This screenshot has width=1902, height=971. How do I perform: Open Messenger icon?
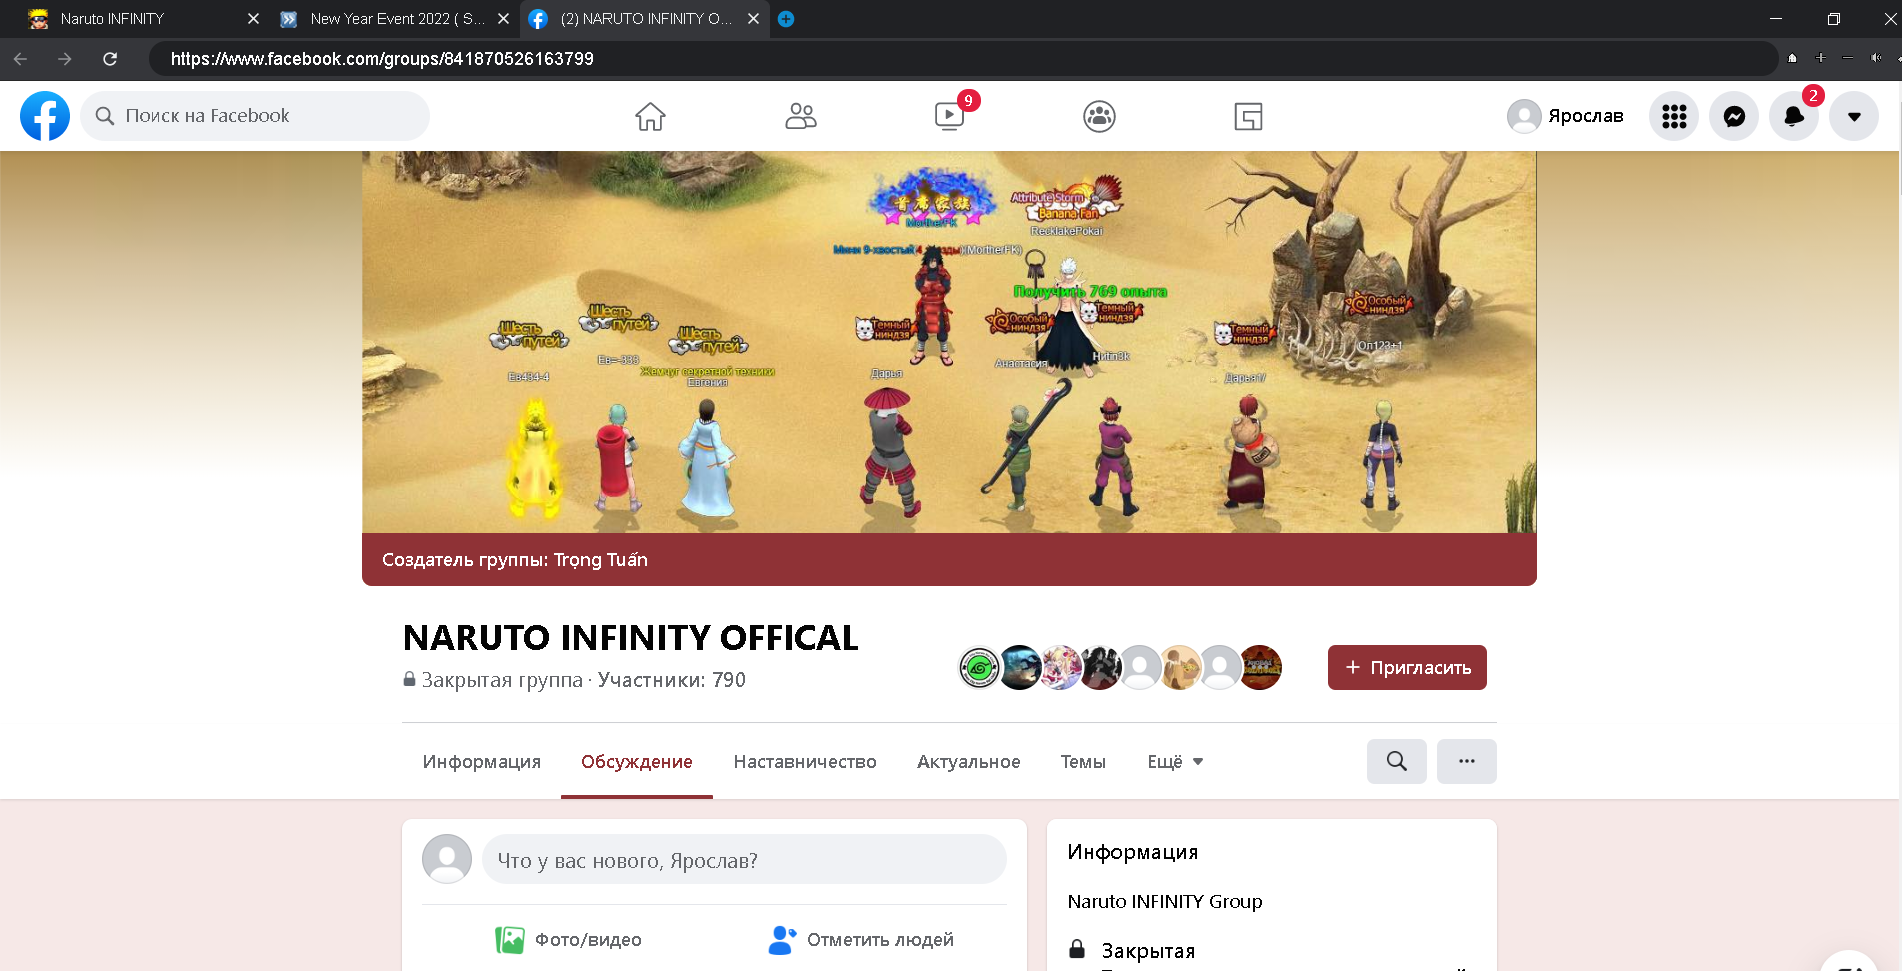(x=1734, y=116)
